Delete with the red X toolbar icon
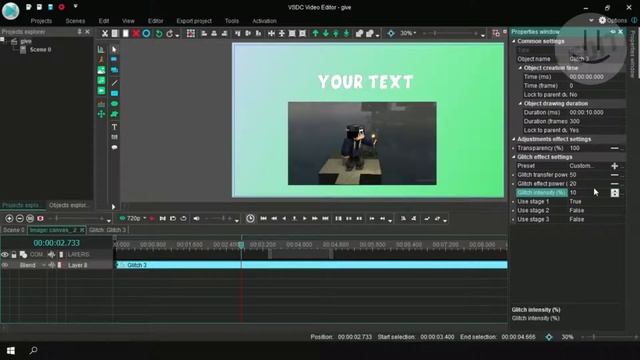The height and width of the screenshot is (360, 640). (x=136, y=33)
